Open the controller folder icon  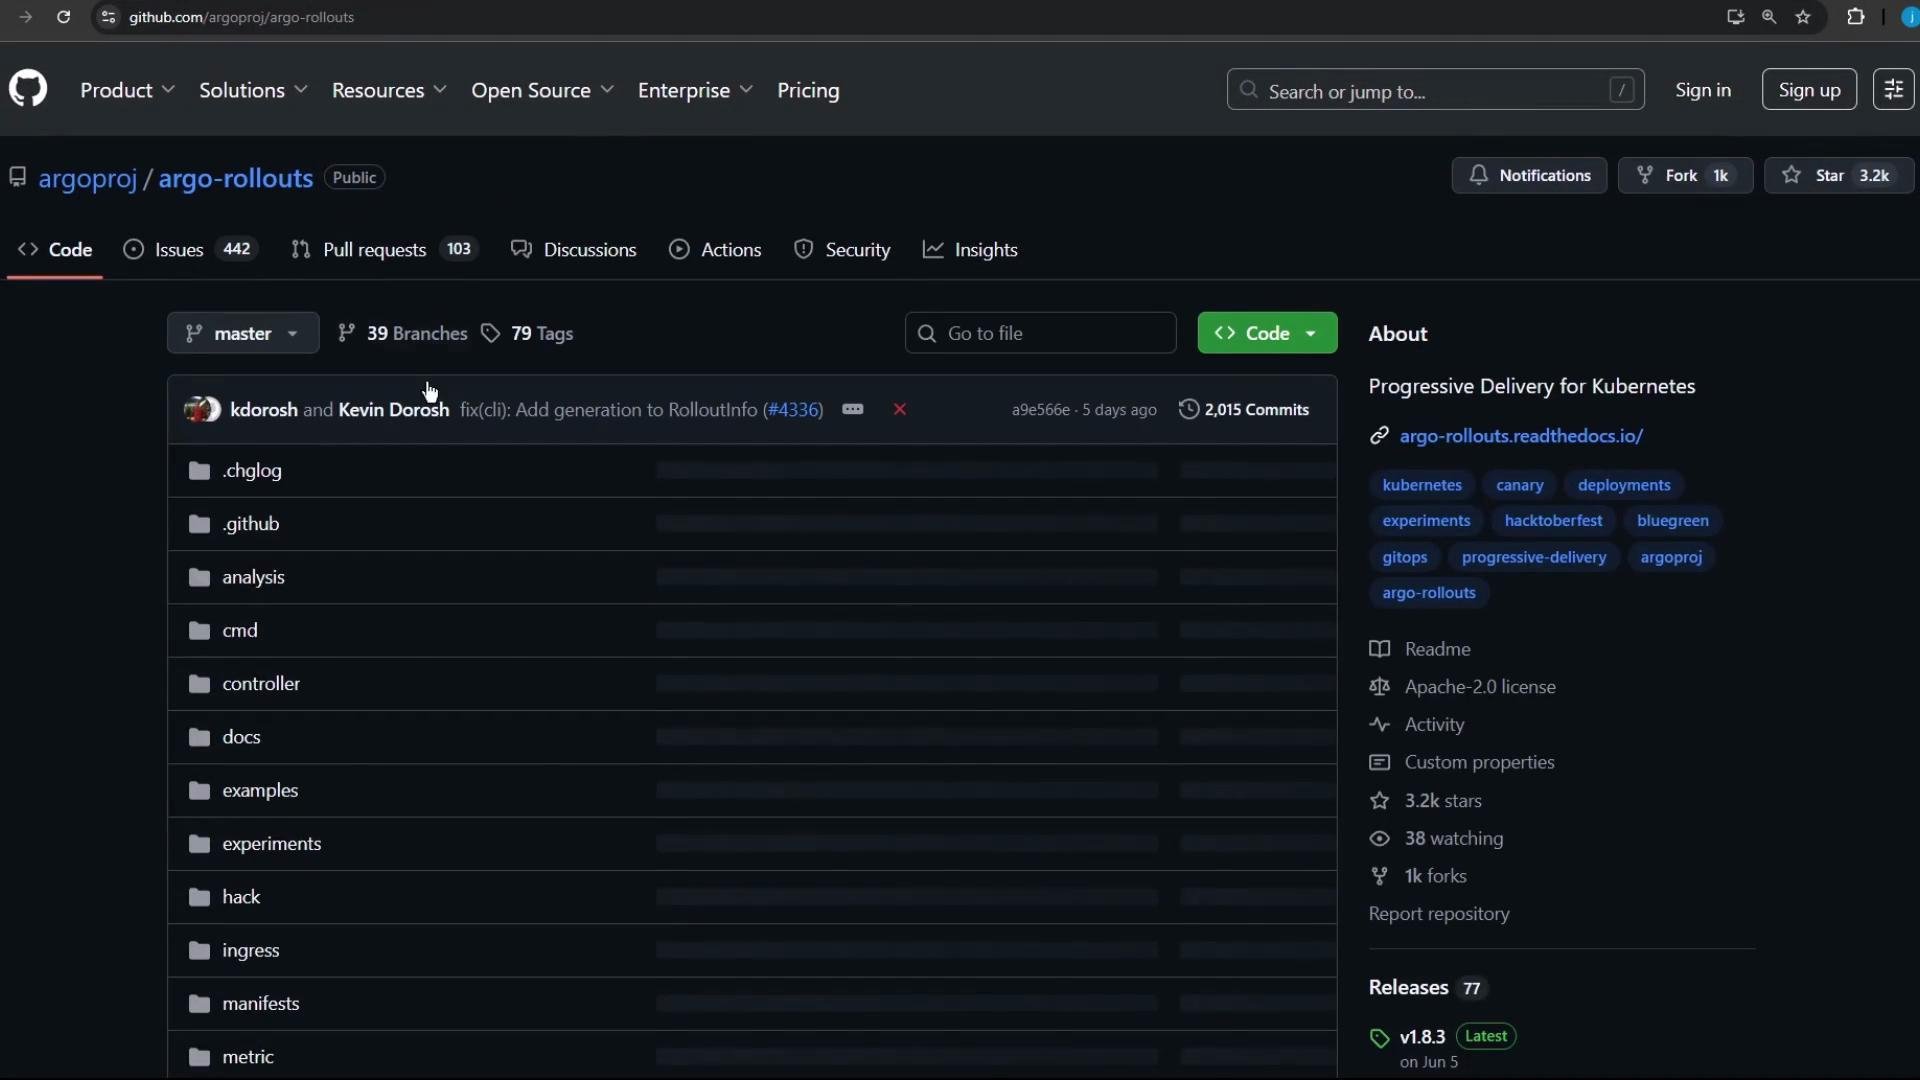click(x=199, y=684)
